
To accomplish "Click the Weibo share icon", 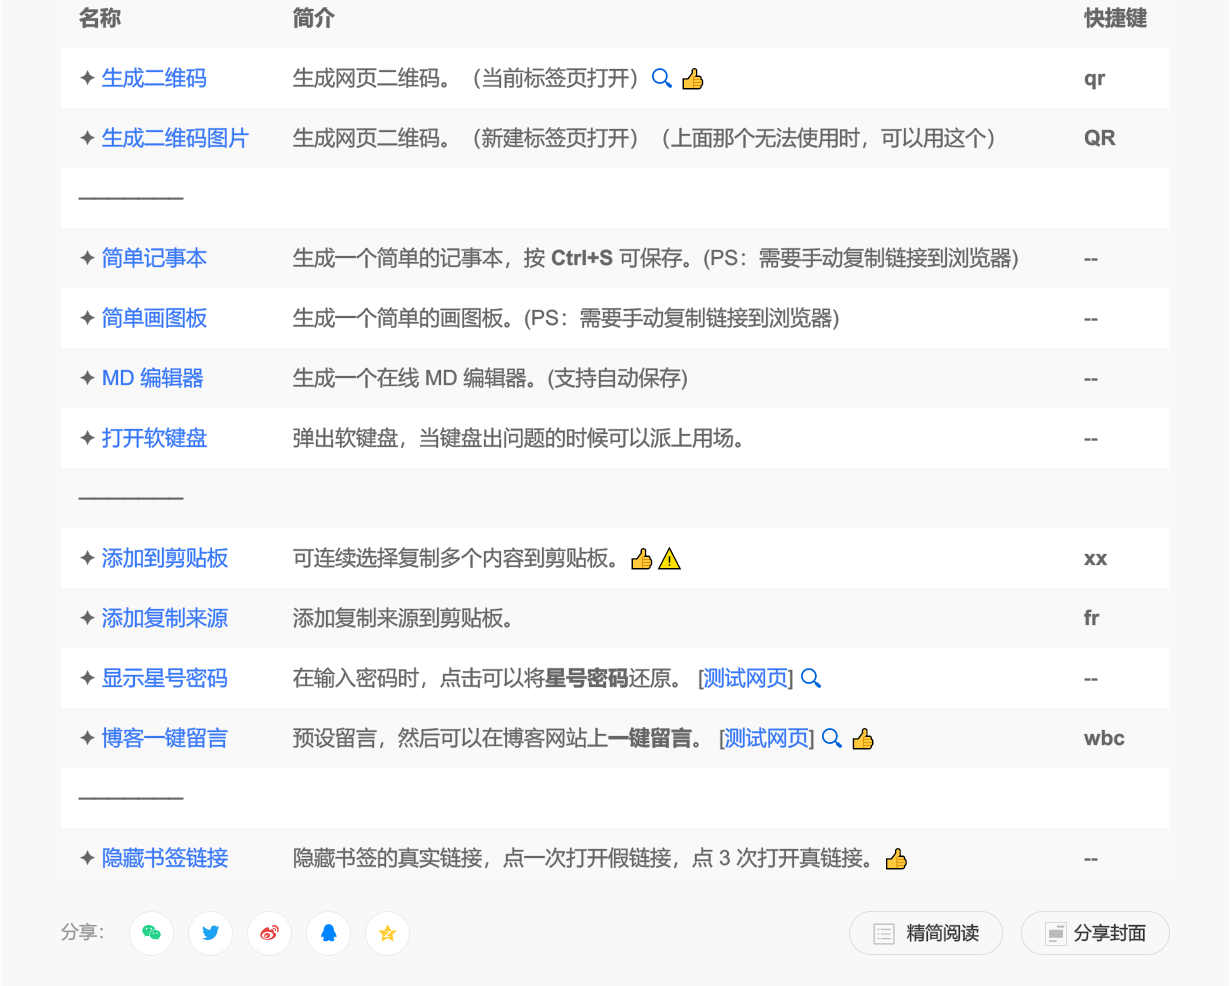I will (x=270, y=934).
